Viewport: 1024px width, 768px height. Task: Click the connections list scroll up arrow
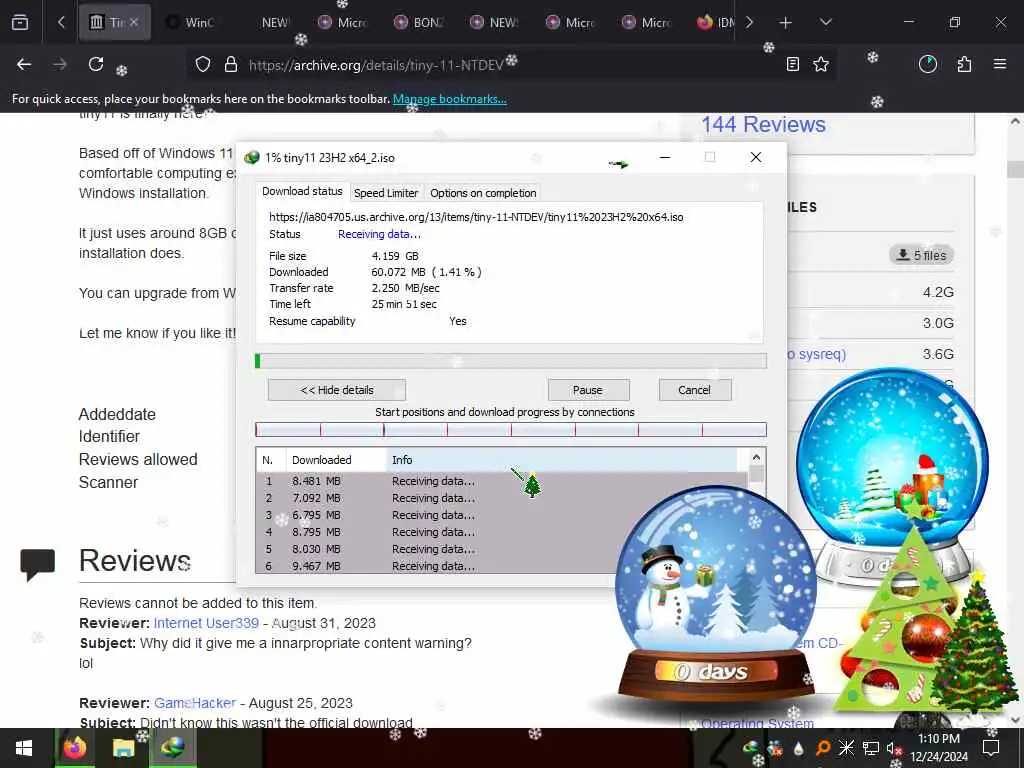pos(756,457)
